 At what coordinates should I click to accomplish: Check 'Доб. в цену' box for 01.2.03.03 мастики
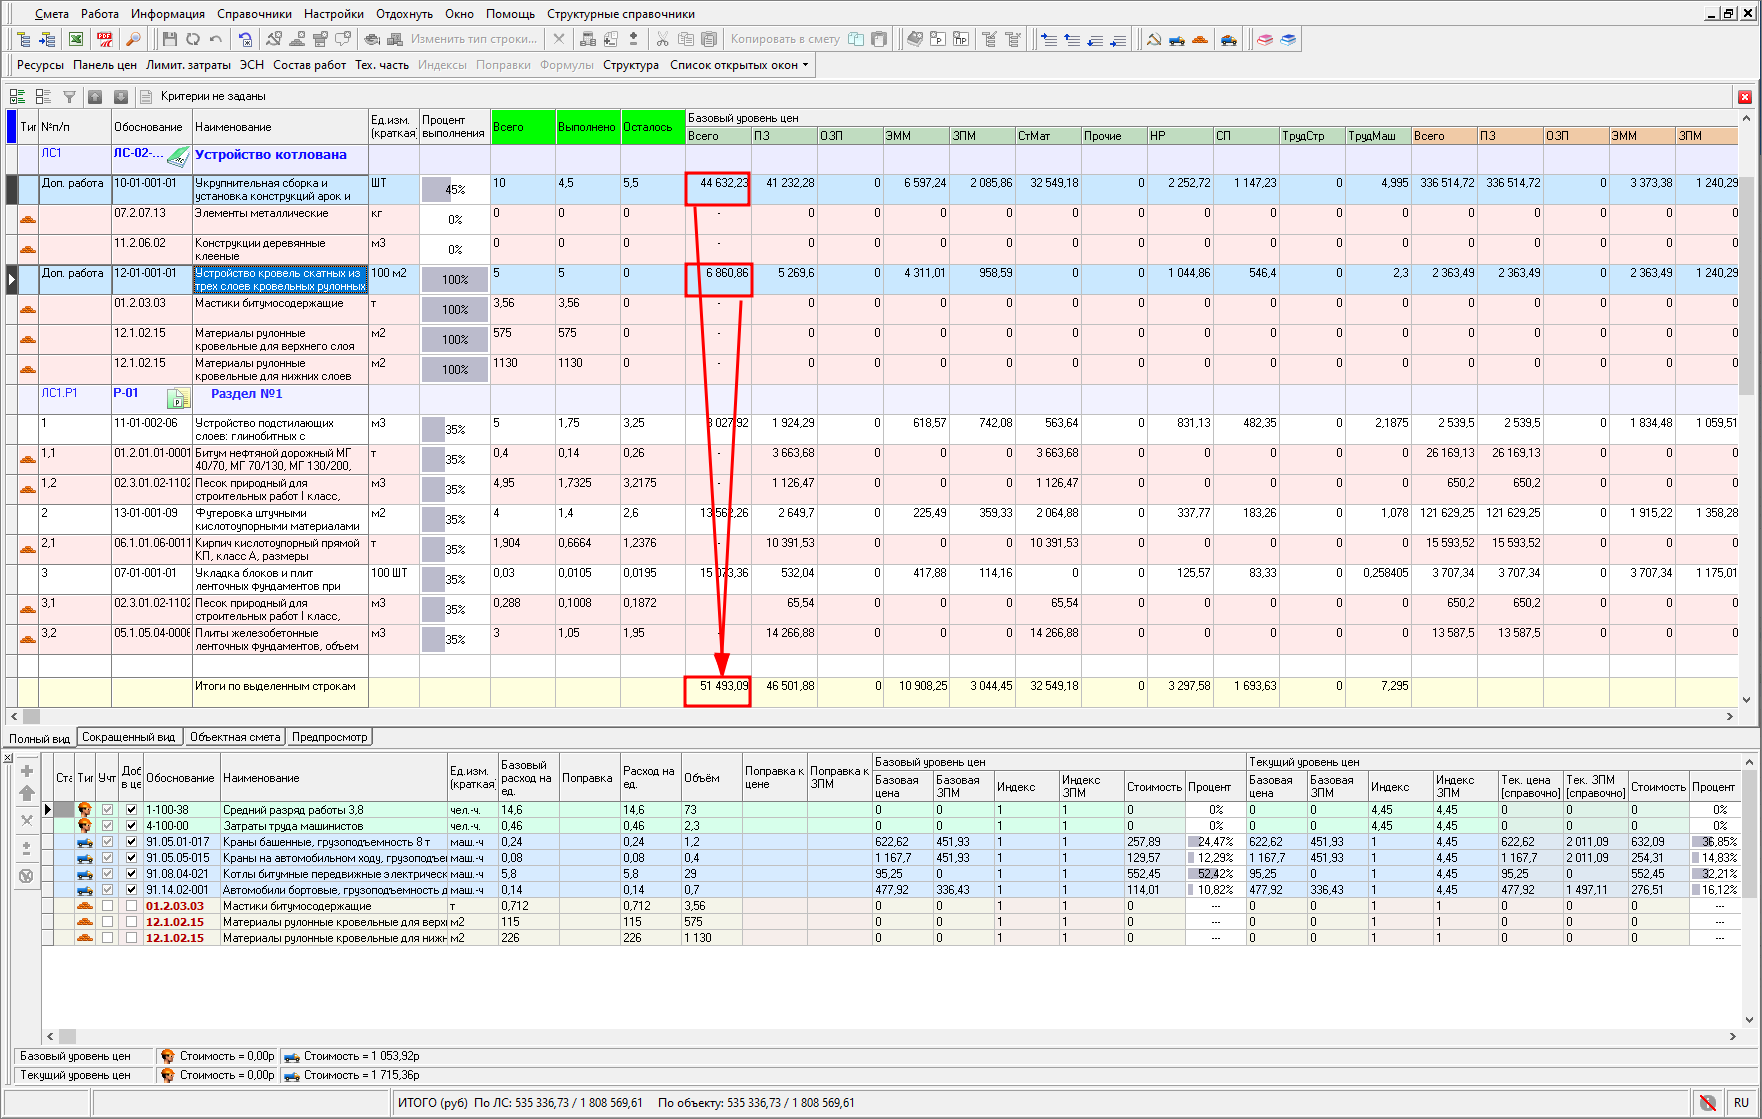[x=131, y=906]
